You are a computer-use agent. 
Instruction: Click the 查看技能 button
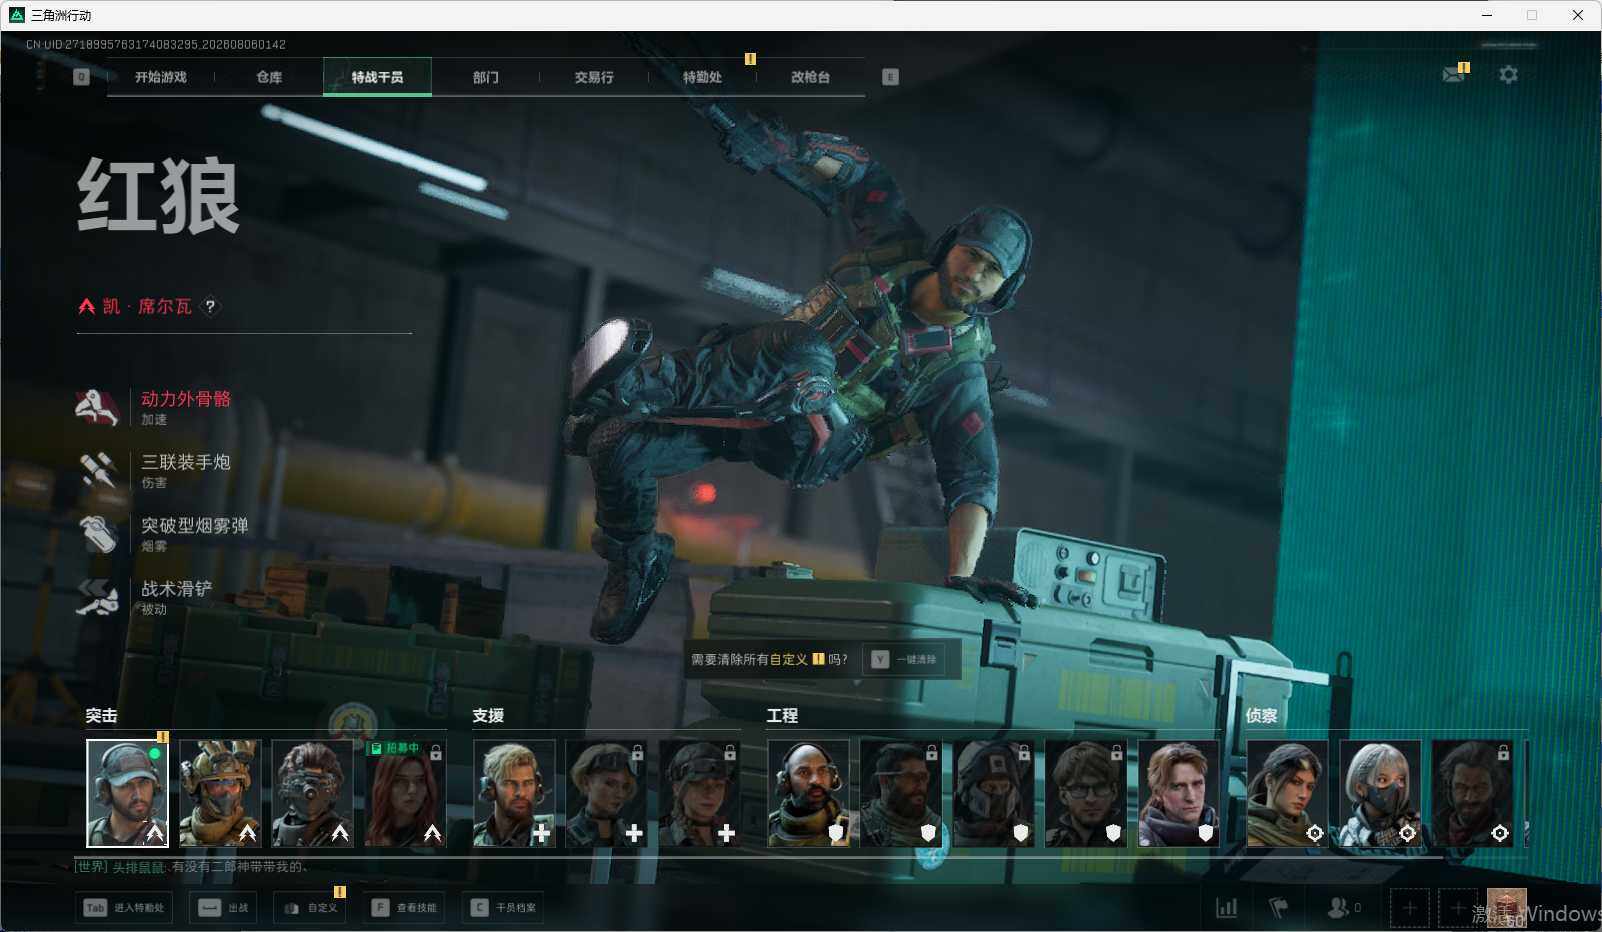tap(404, 908)
